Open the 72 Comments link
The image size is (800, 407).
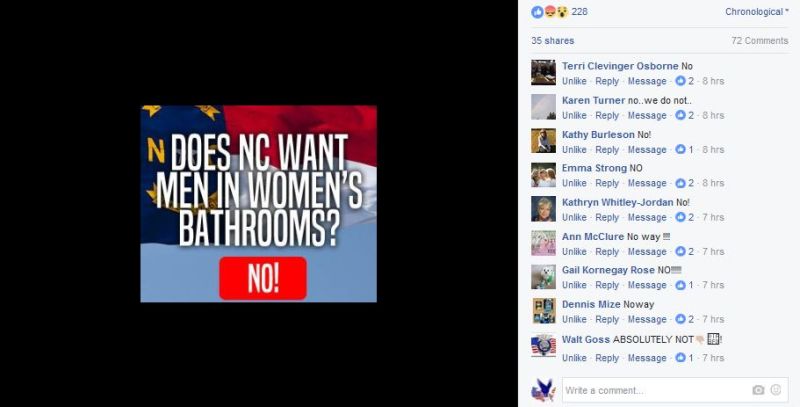pos(760,41)
